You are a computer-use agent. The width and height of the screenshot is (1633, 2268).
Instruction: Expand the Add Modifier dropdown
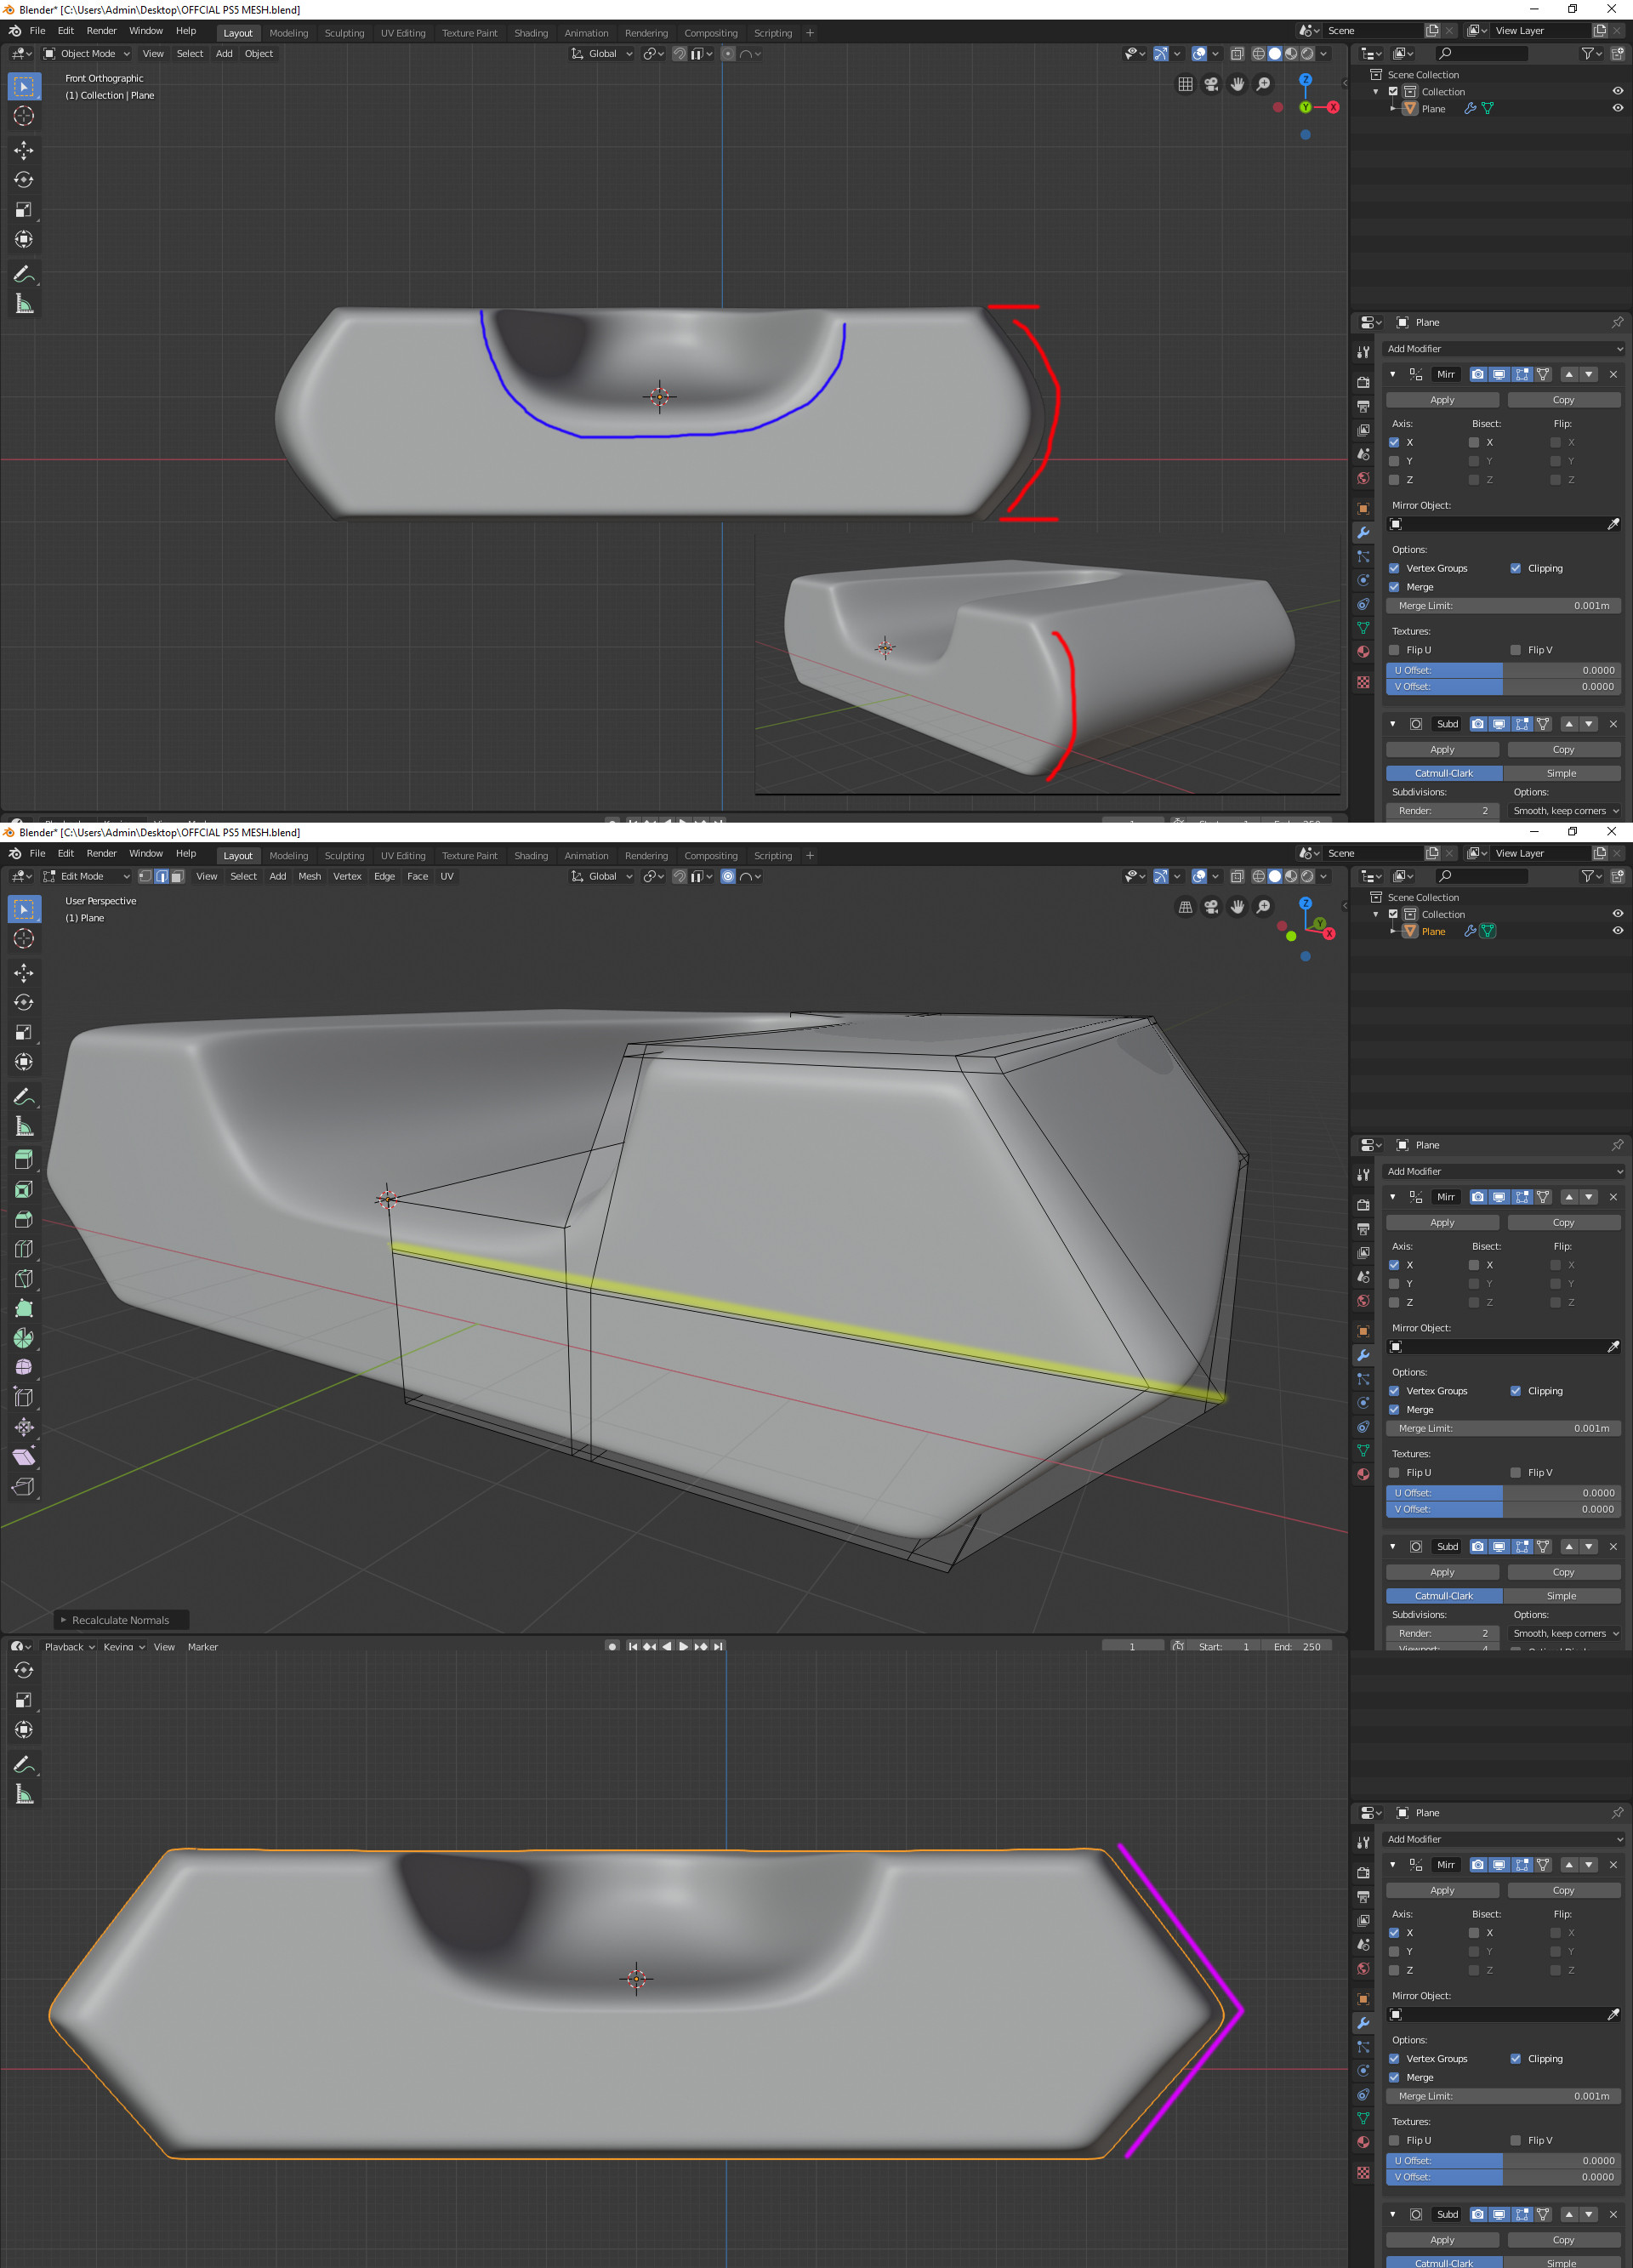(x=1503, y=348)
